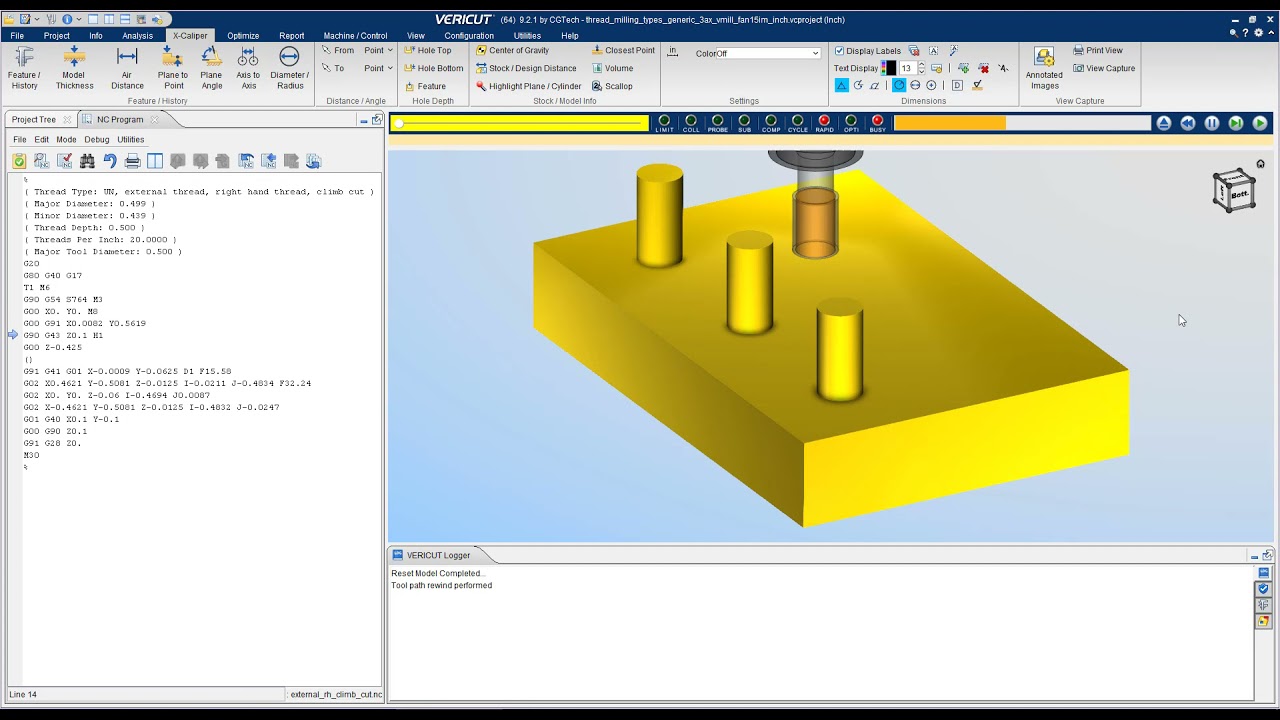Click the delete dimension red X icon
The width and height of the screenshot is (1280, 720).
tap(984, 68)
